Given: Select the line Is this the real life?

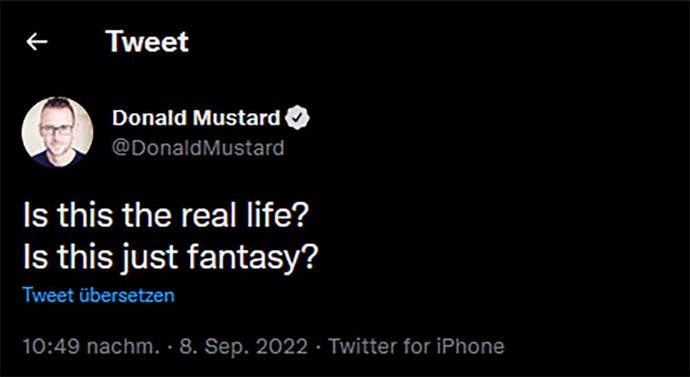Looking at the screenshot, I should [164, 216].
